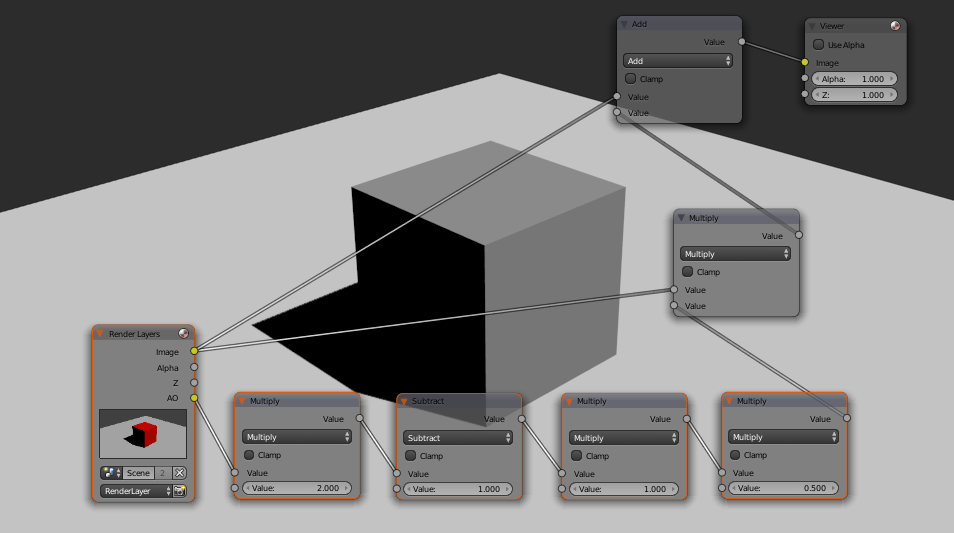The height and width of the screenshot is (533, 954).
Task: Collapse the Render Layers node triangle
Action: (x=100, y=333)
